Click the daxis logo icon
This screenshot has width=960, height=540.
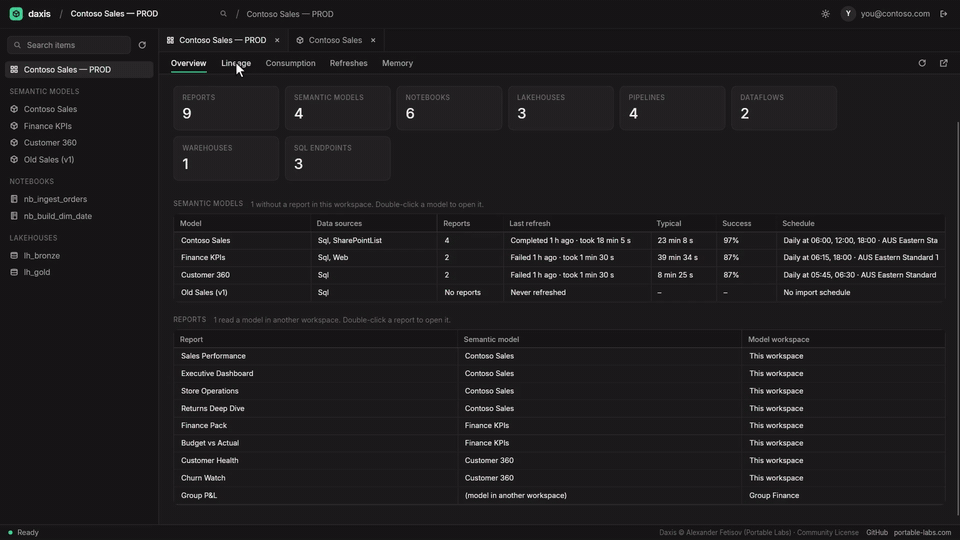pos(16,13)
